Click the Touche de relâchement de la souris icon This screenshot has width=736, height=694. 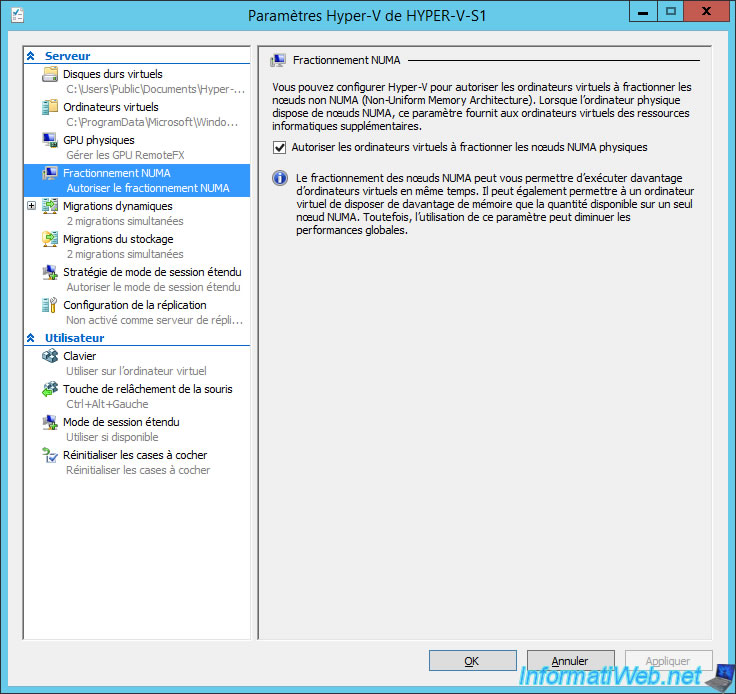click(x=50, y=389)
